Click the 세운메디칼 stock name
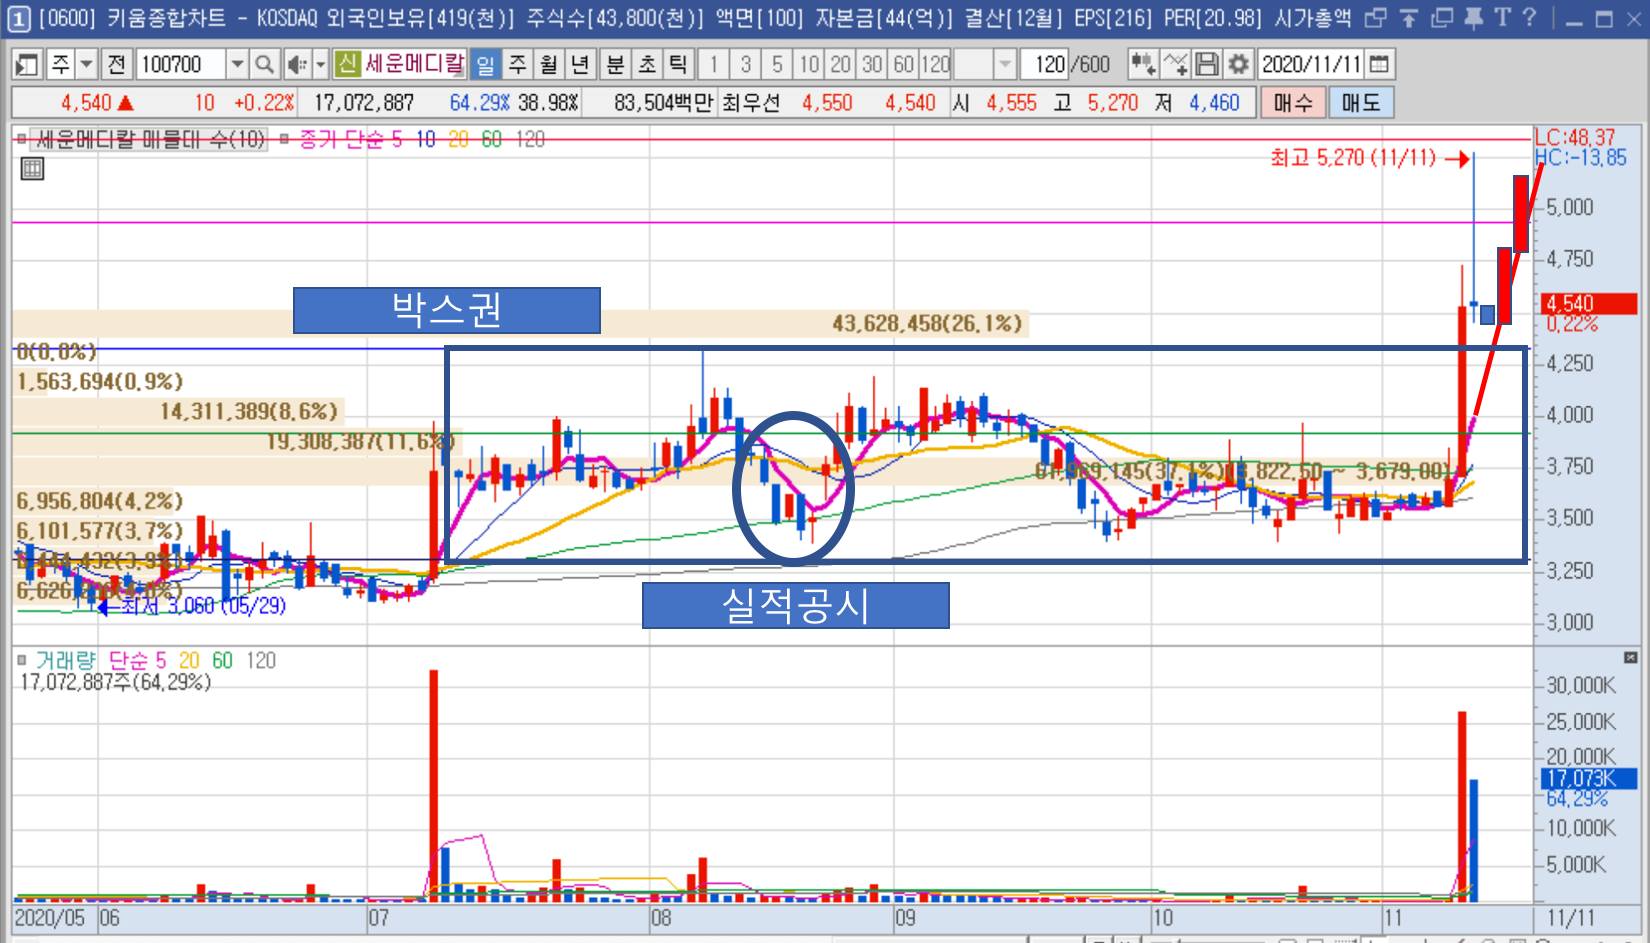This screenshot has width=1650, height=943. [x=415, y=64]
